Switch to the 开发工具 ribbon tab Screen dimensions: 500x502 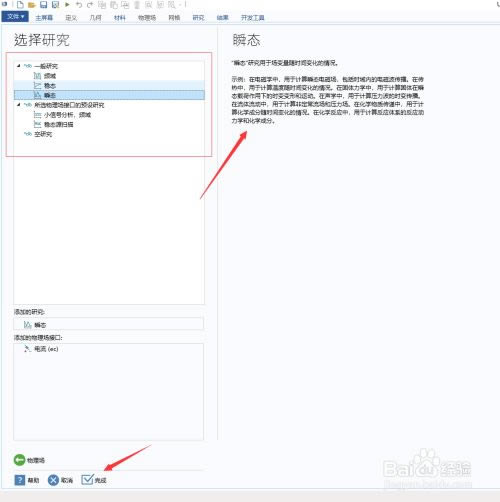click(x=253, y=18)
